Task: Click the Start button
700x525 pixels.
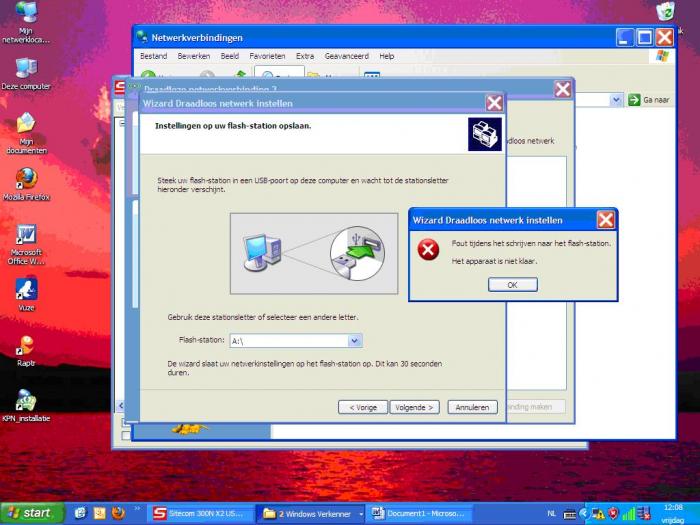Action: pyautogui.click(x=33, y=513)
